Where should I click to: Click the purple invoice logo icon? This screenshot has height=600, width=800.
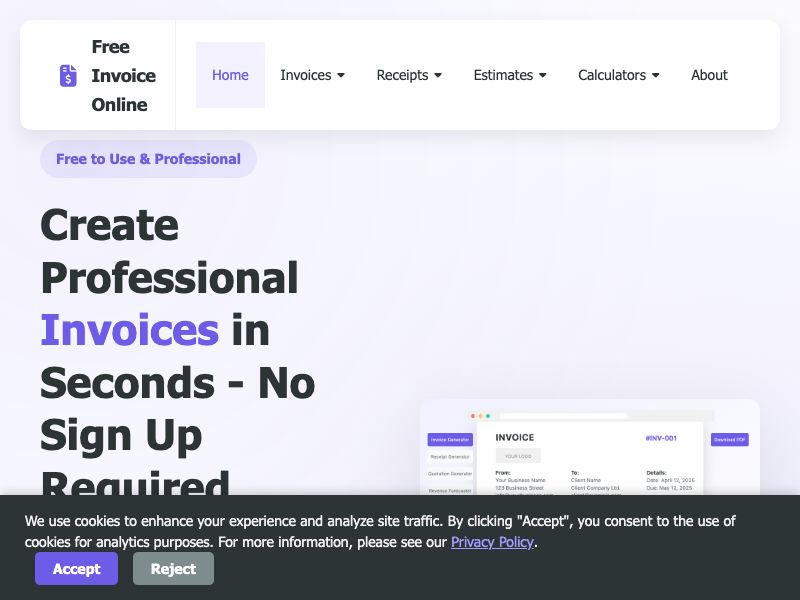click(x=68, y=76)
